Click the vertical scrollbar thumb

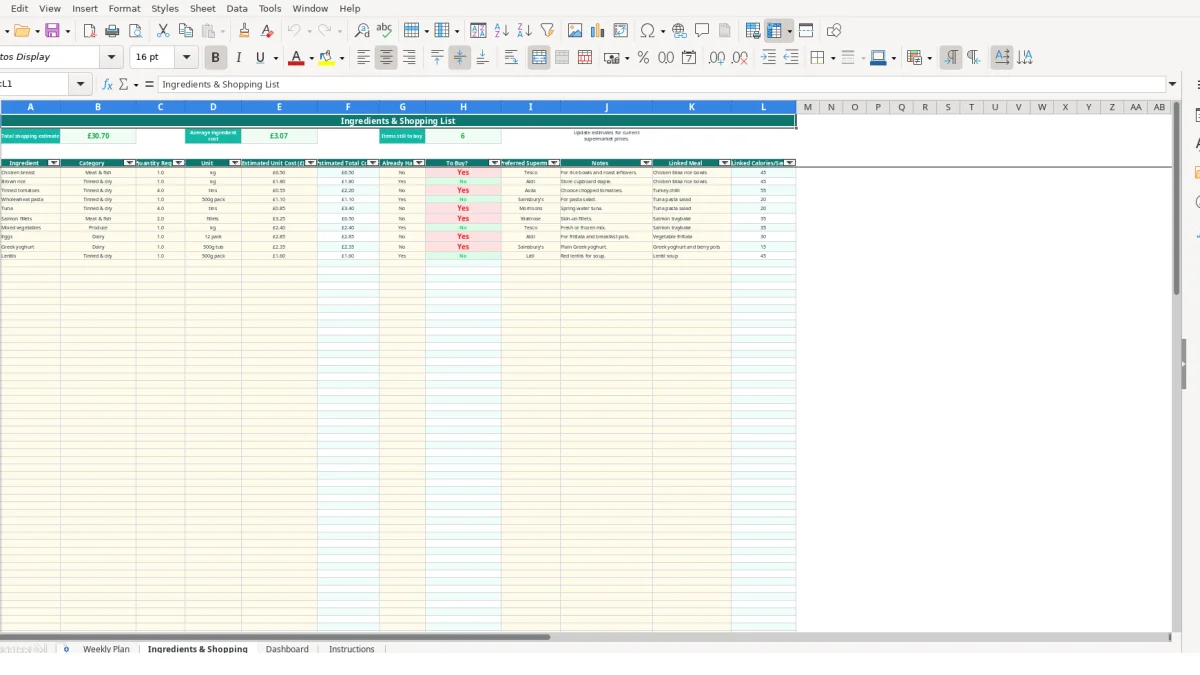click(1177, 200)
